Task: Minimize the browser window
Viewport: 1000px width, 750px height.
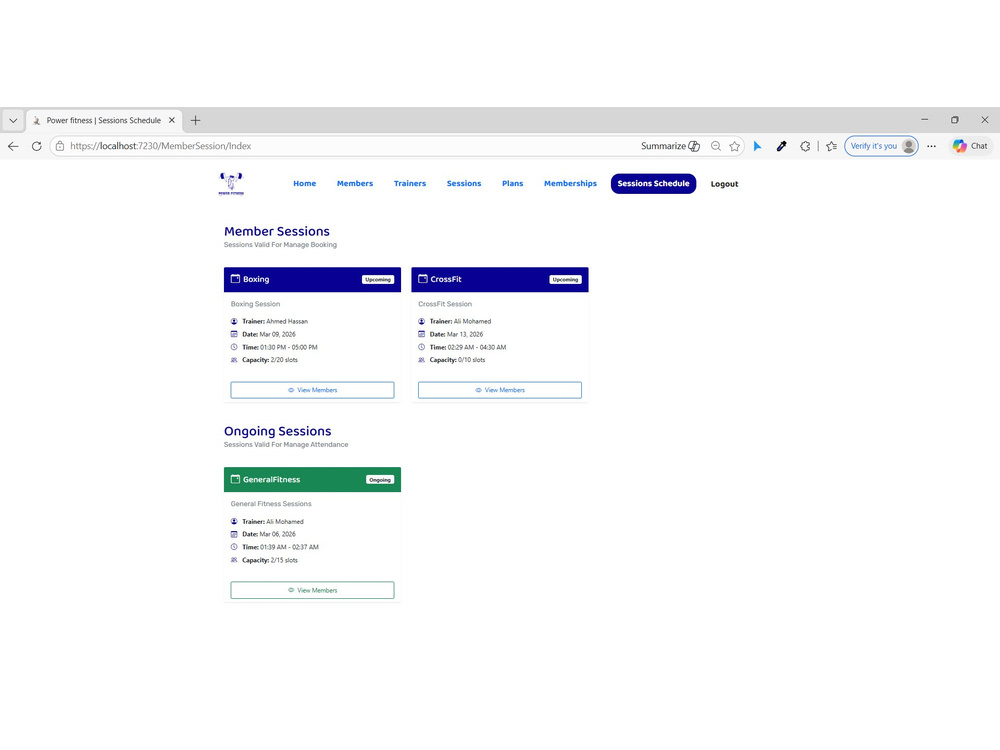Action: click(925, 119)
